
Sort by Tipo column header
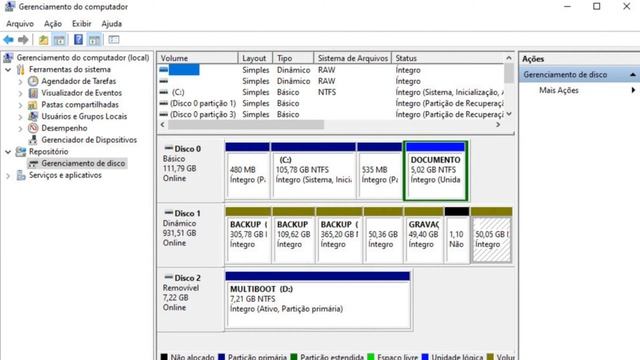click(293, 58)
